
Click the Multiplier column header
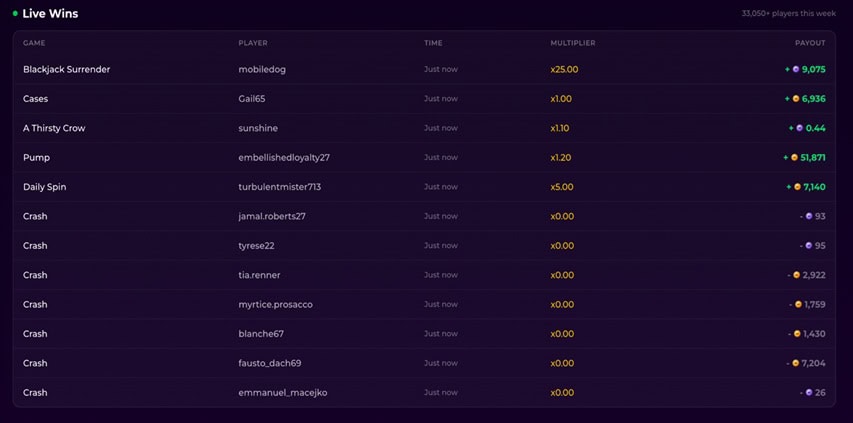click(573, 43)
